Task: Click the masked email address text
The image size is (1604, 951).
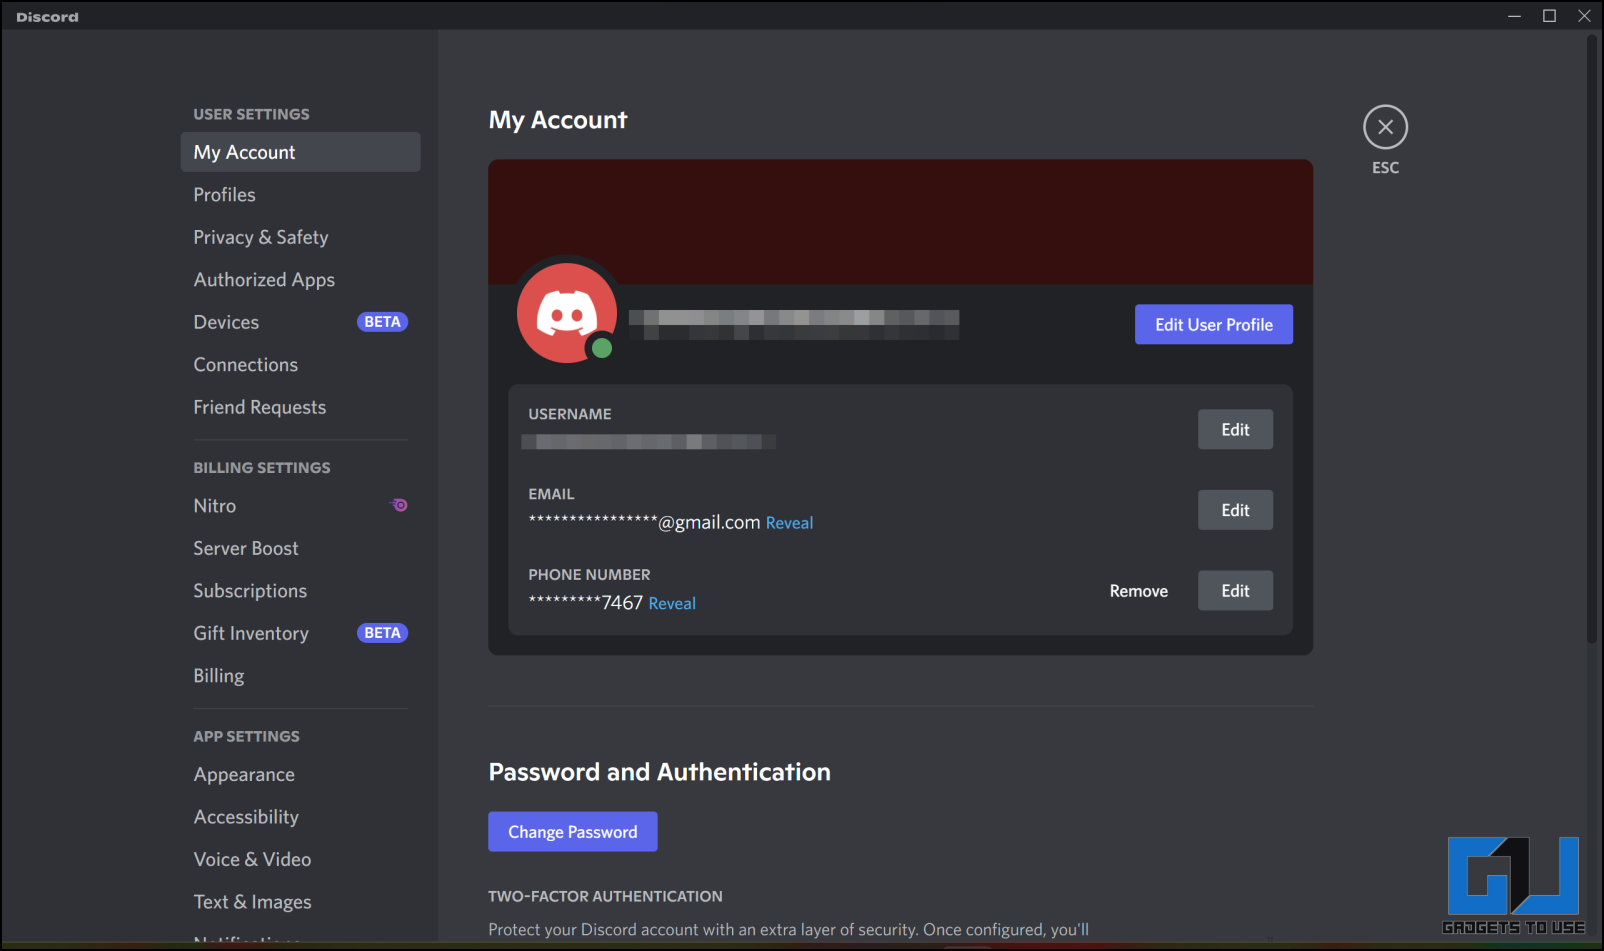Action: pos(644,522)
